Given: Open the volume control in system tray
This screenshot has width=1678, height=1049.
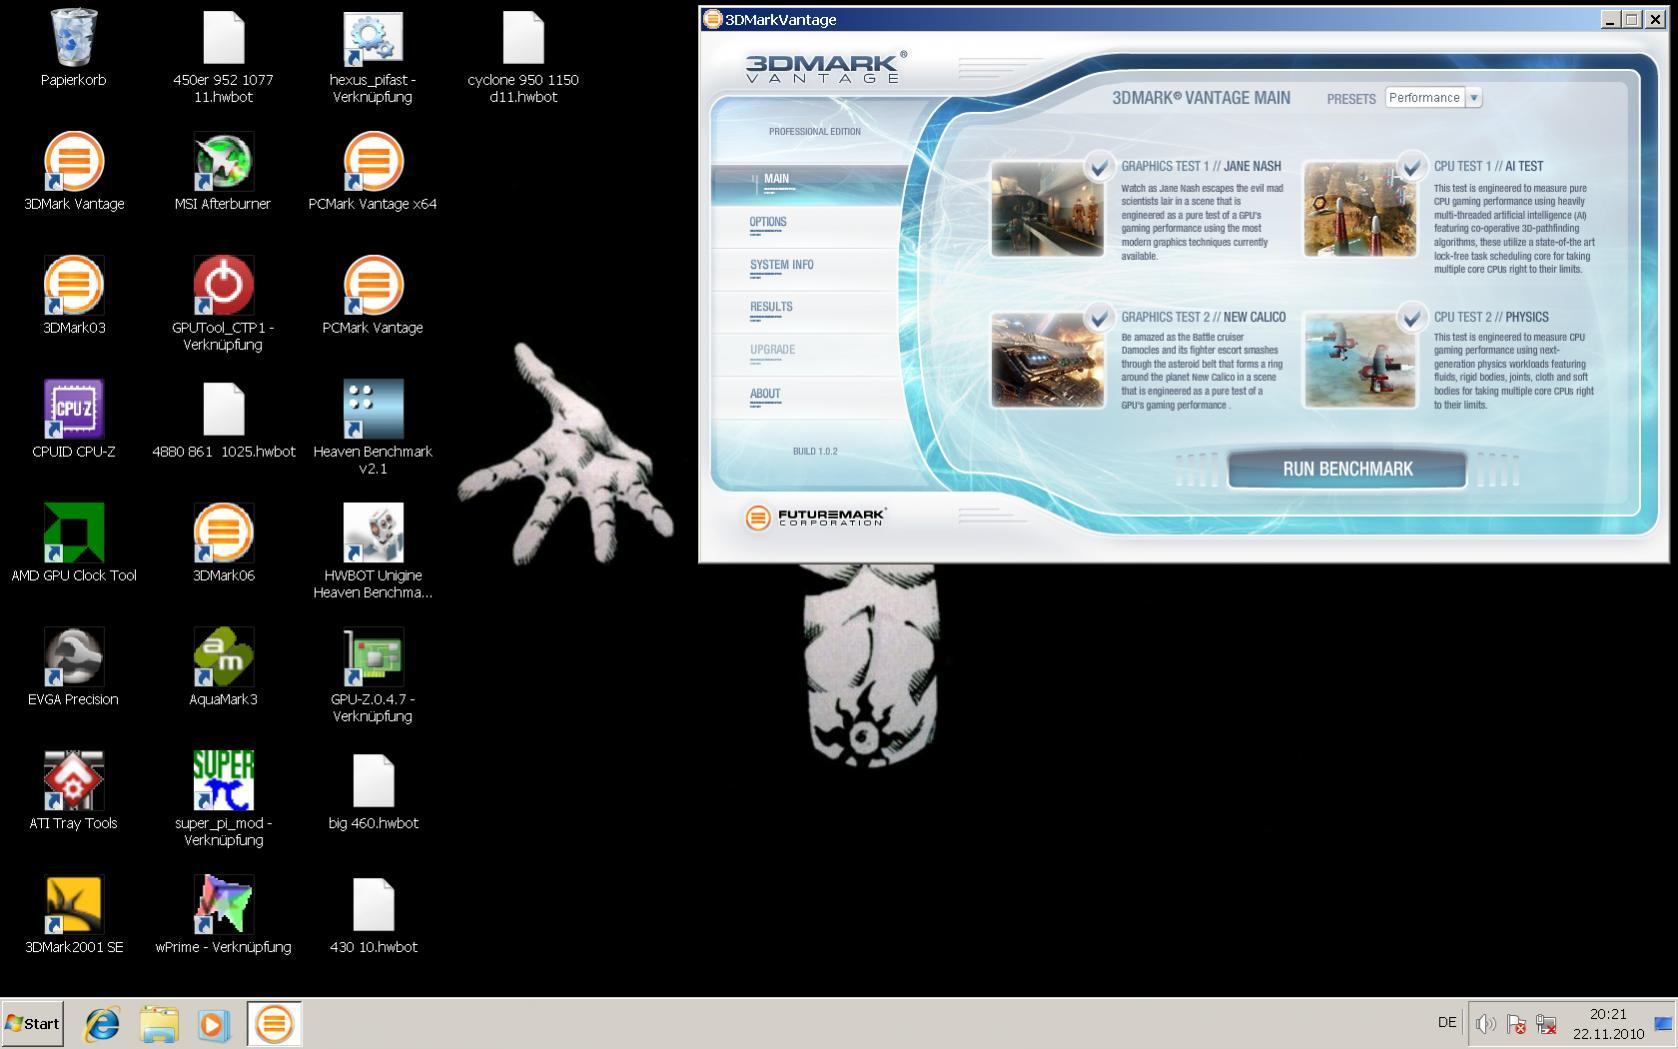Looking at the screenshot, I should point(1486,1023).
